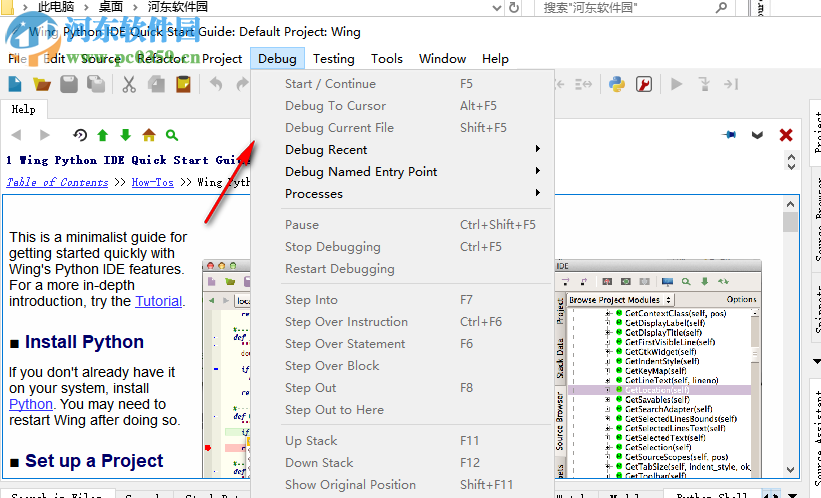Image resolution: width=821 pixels, height=498 pixels.
Task: Click the Copy toolbar icon
Action: click(x=156, y=84)
